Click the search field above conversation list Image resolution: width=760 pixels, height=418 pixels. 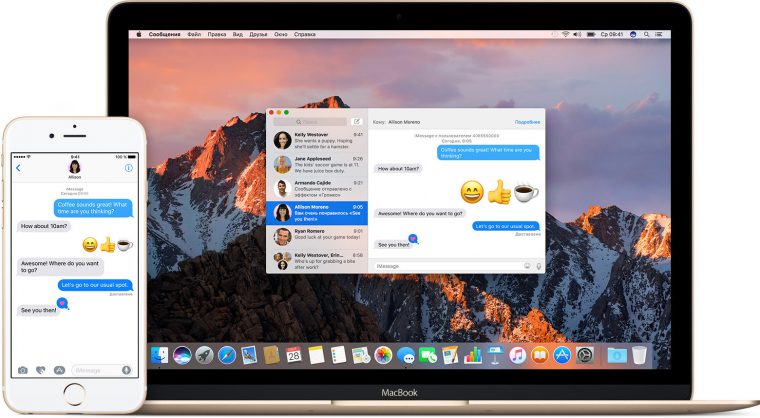(310, 122)
